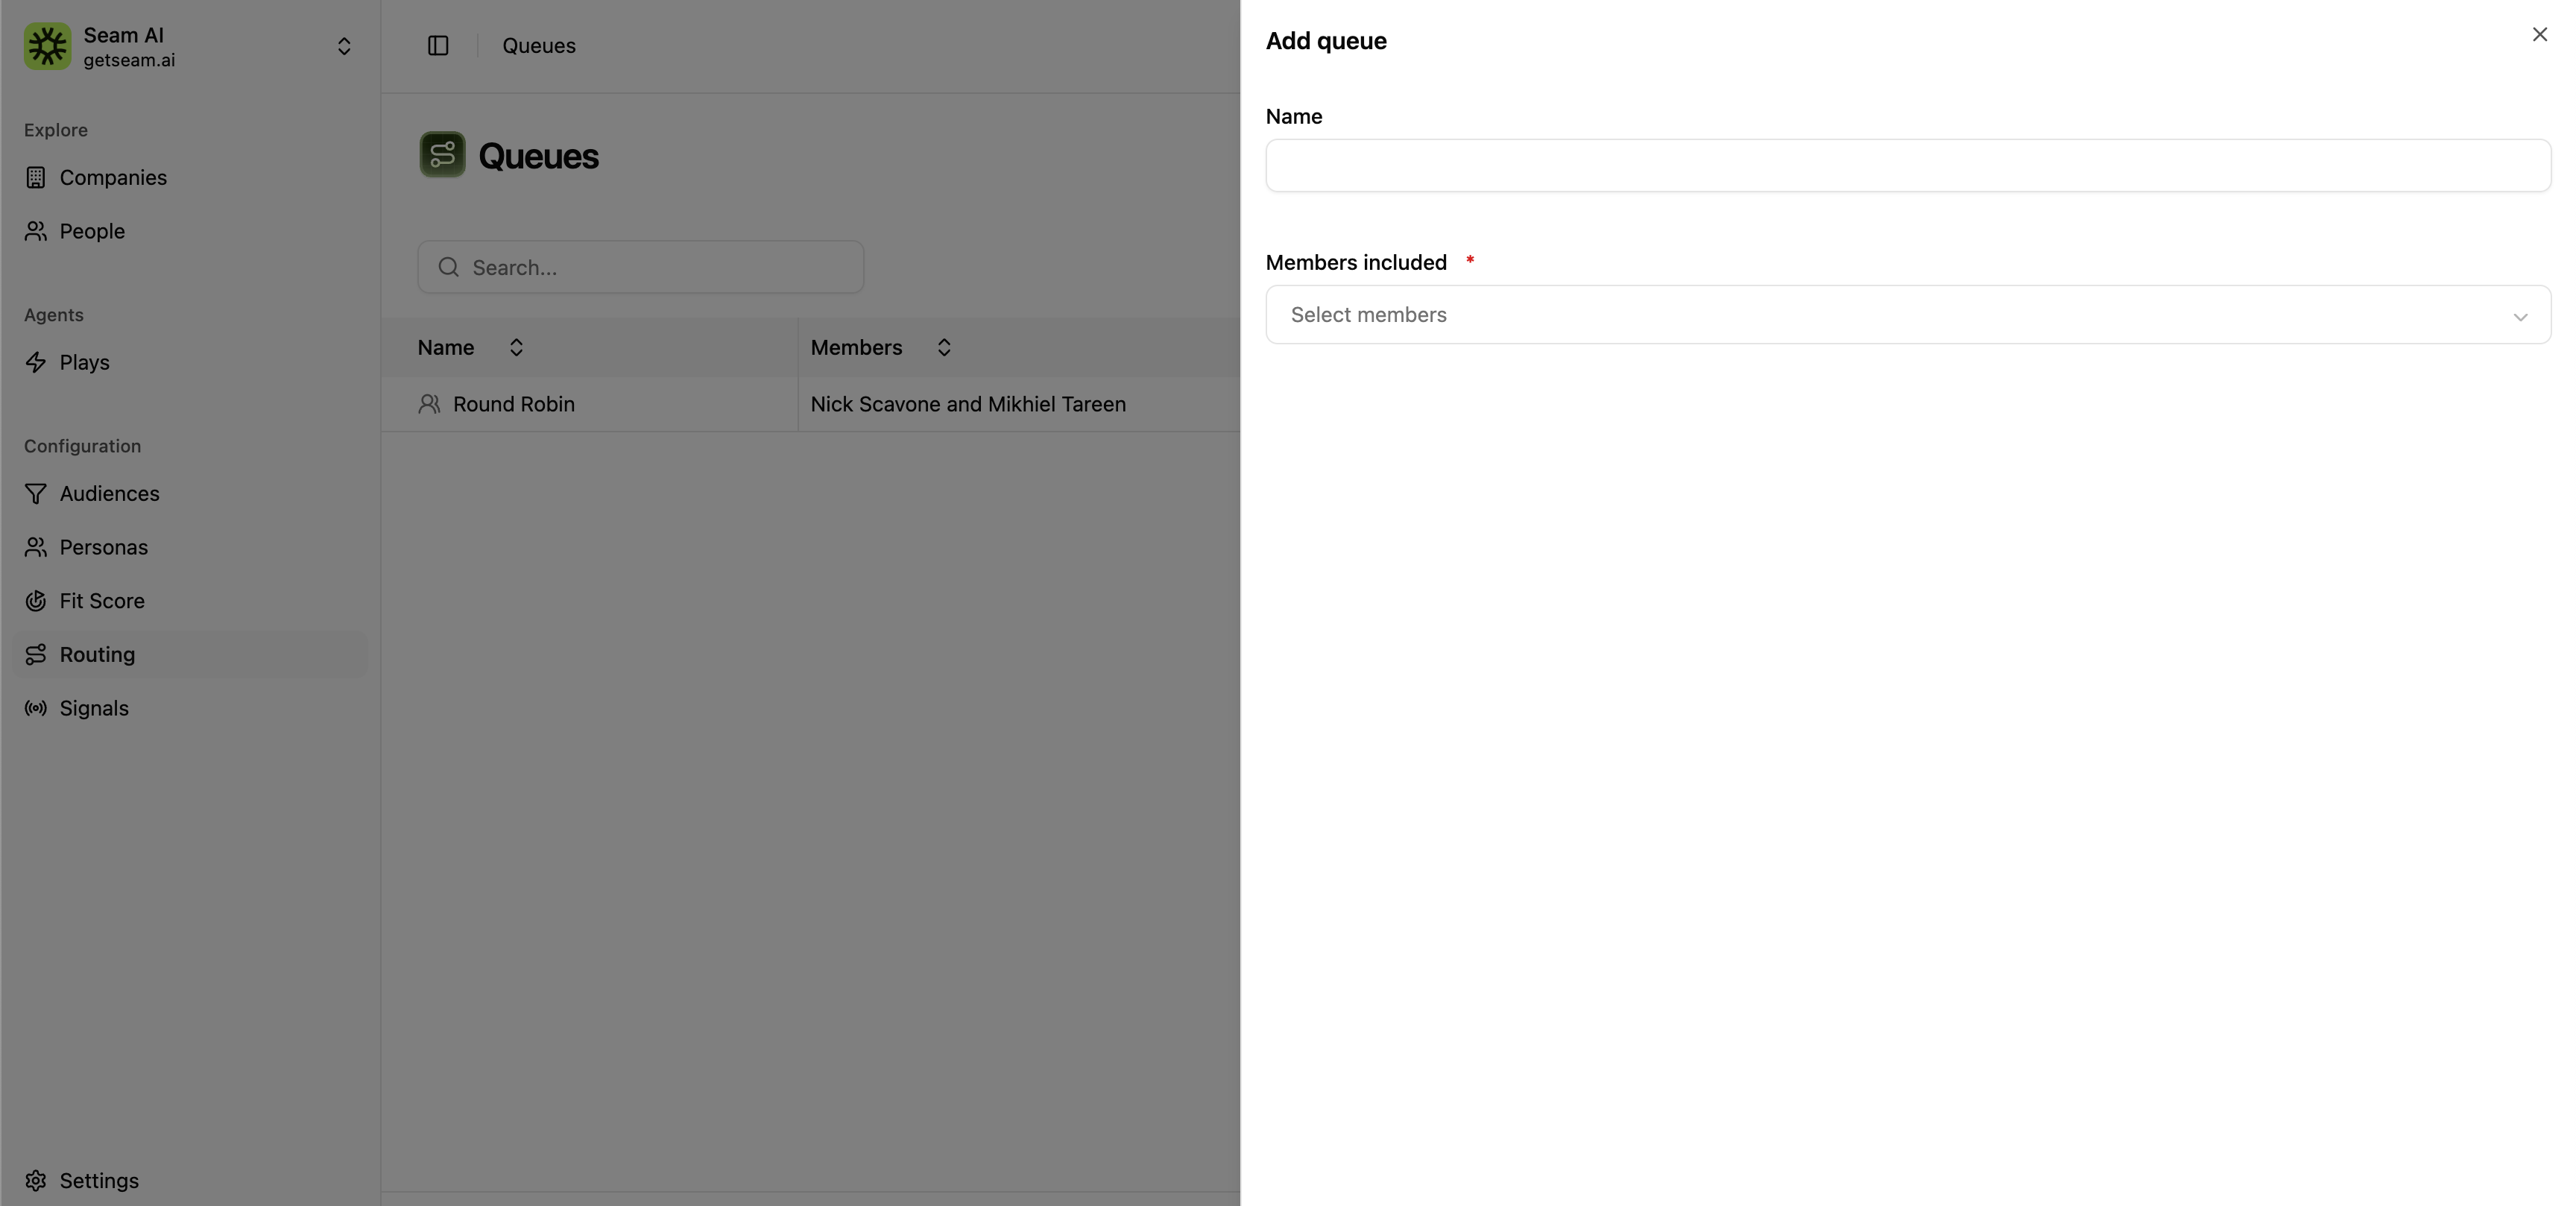Open the Companies section icon

coord(36,177)
